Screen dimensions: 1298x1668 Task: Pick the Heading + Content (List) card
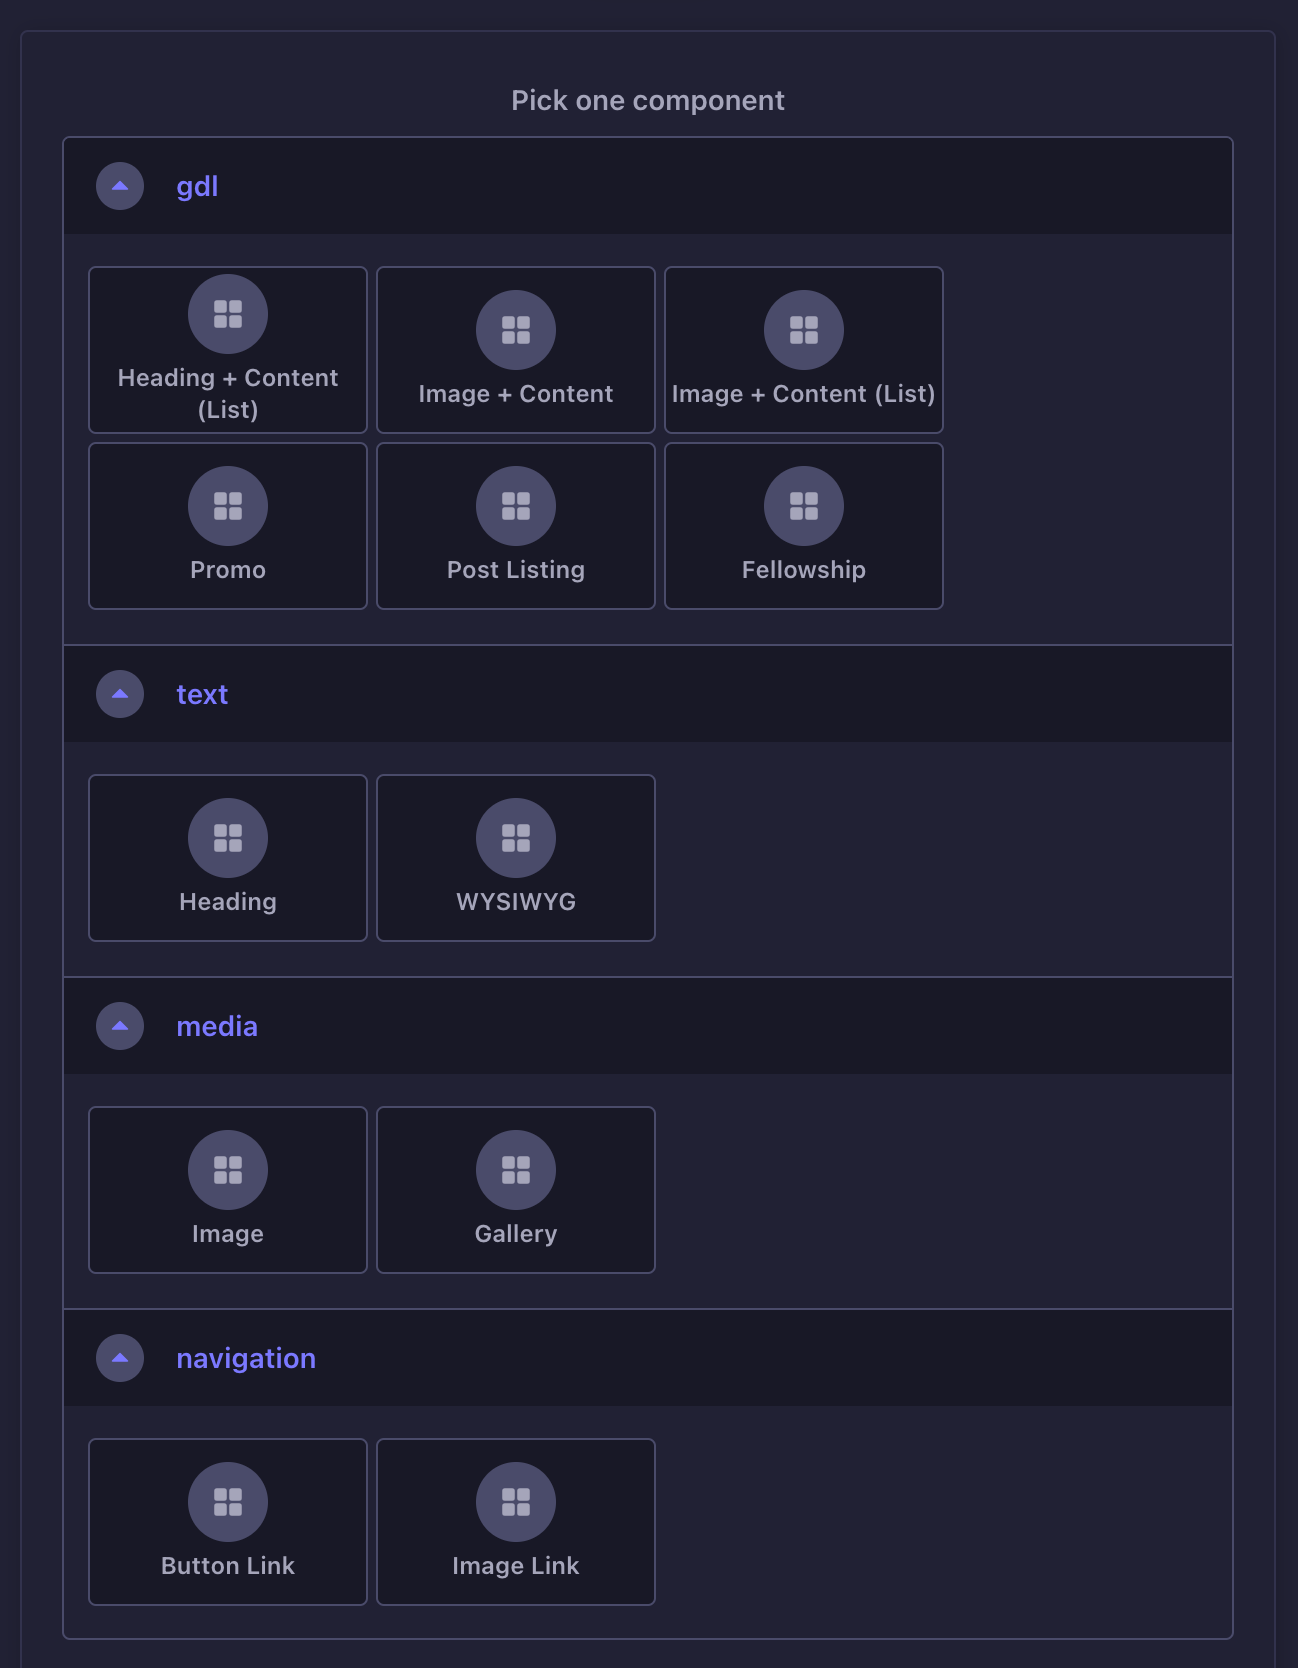pyautogui.click(x=227, y=349)
